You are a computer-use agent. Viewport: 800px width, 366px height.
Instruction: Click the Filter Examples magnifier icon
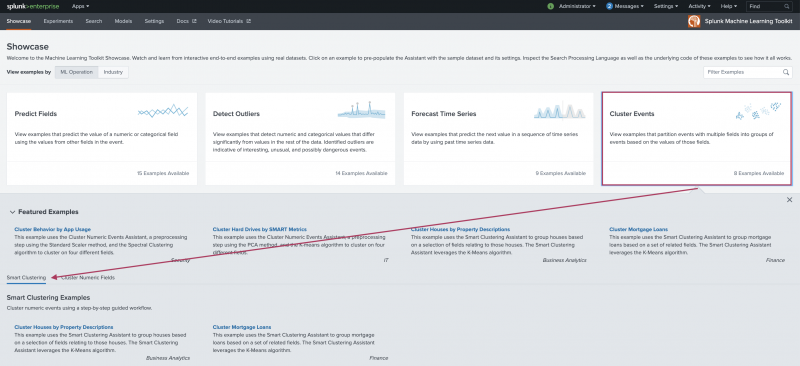786,72
